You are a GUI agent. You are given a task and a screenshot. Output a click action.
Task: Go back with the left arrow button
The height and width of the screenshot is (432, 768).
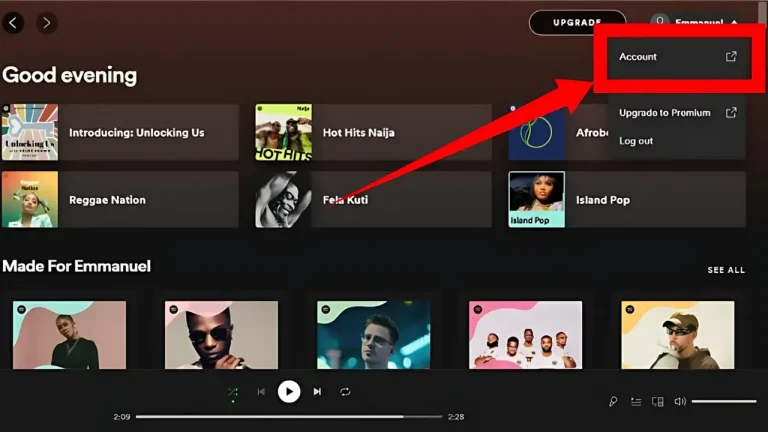13,23
